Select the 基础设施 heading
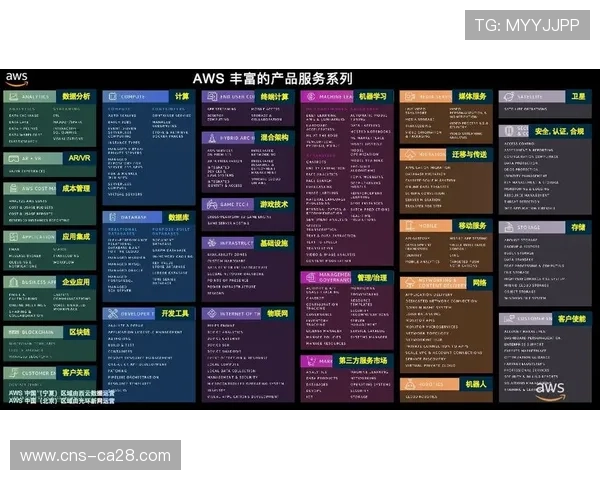The height and width of the screenshot is (480, 600). tap(274, 243)
